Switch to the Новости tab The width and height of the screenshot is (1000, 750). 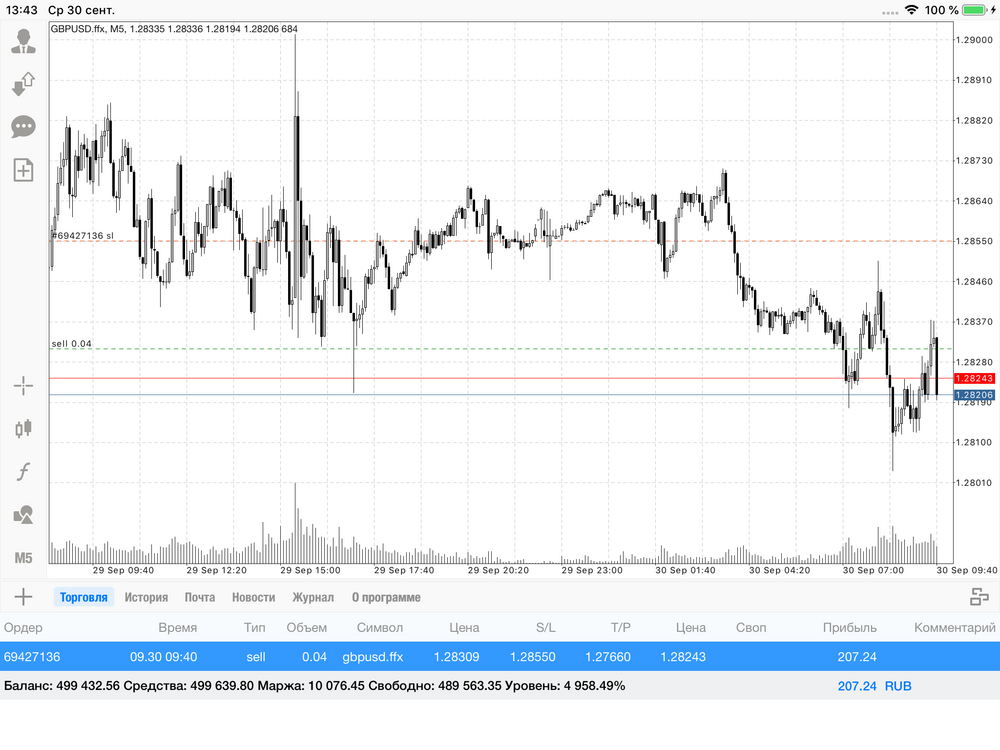pos(253,598)
